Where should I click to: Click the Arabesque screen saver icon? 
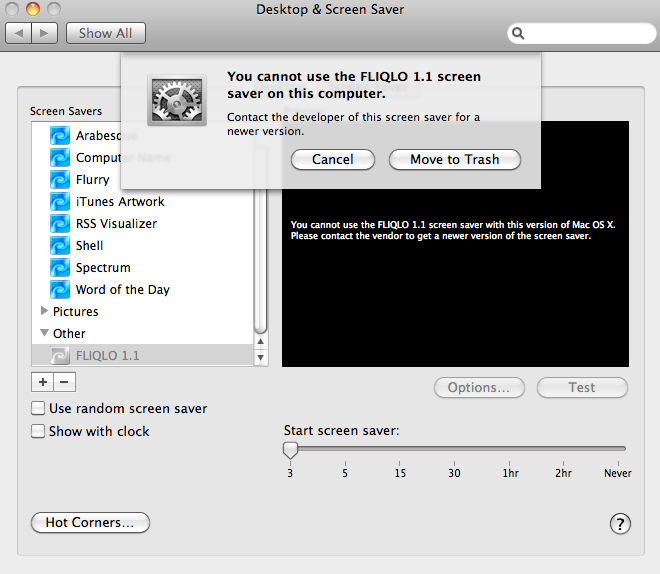pyautogui.click(x=60, y=136)
